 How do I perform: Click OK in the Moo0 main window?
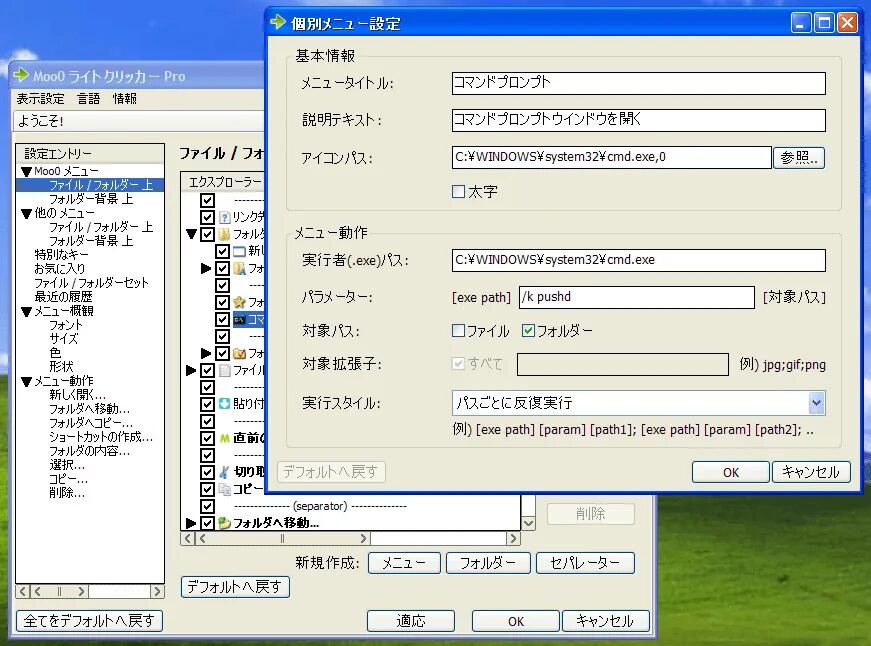pyautogui.click(x=515, y=621)
